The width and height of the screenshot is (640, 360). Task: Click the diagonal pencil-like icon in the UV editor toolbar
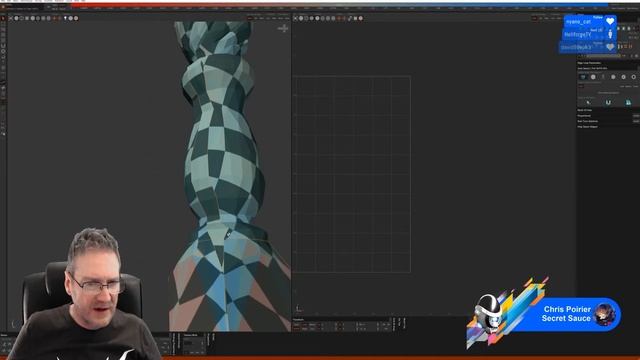(x=350, y=18)
